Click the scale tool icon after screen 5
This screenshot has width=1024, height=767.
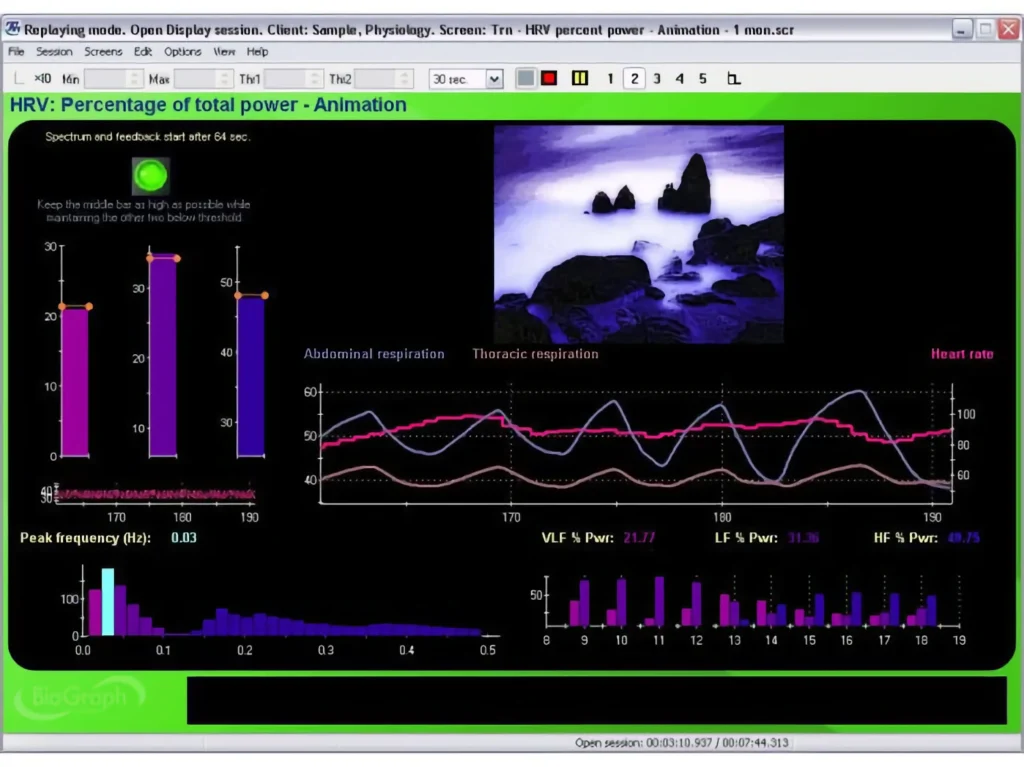(734, 79)
